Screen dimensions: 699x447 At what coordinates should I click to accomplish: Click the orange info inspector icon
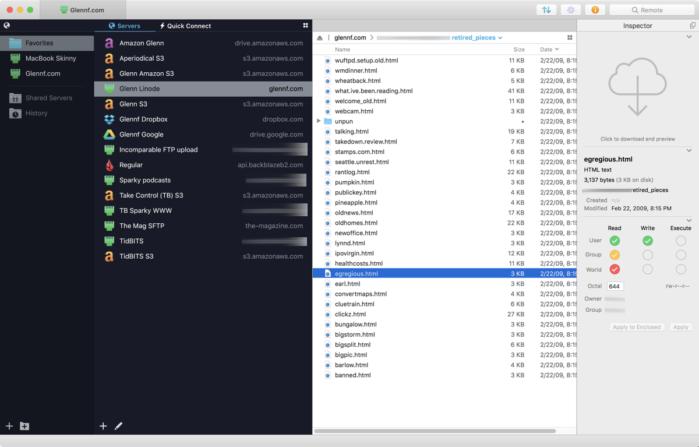tap(595, 10)
